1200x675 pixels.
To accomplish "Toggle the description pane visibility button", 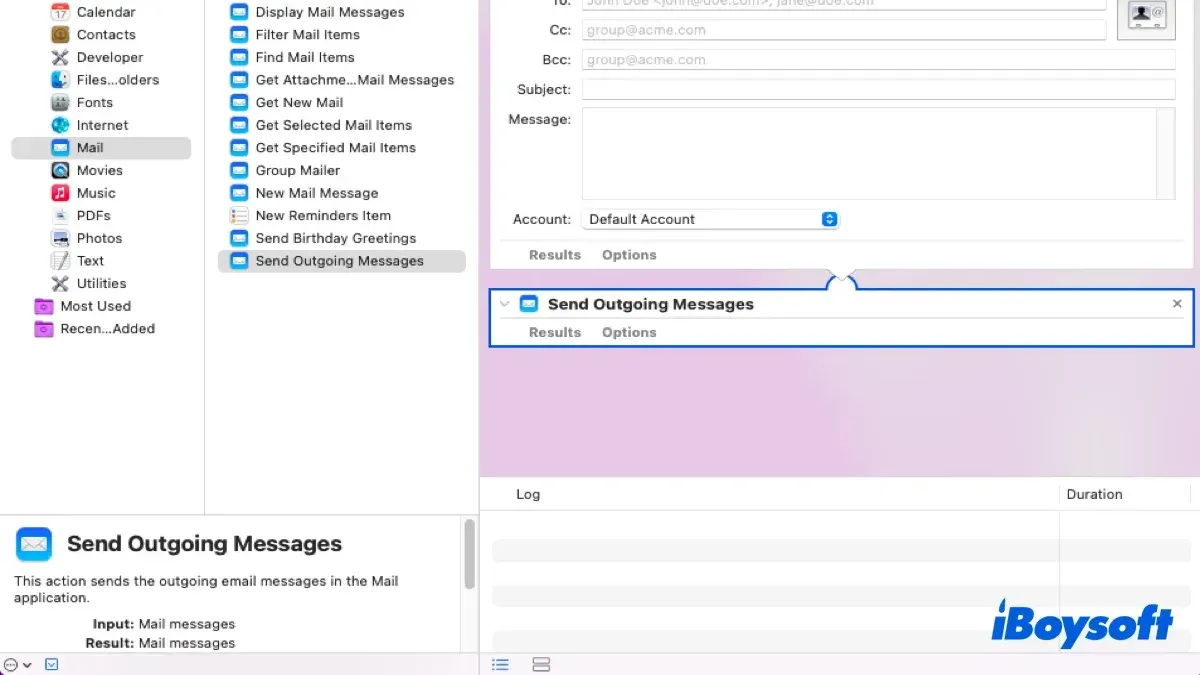I will pyautogui.click(x=52, y=664).
